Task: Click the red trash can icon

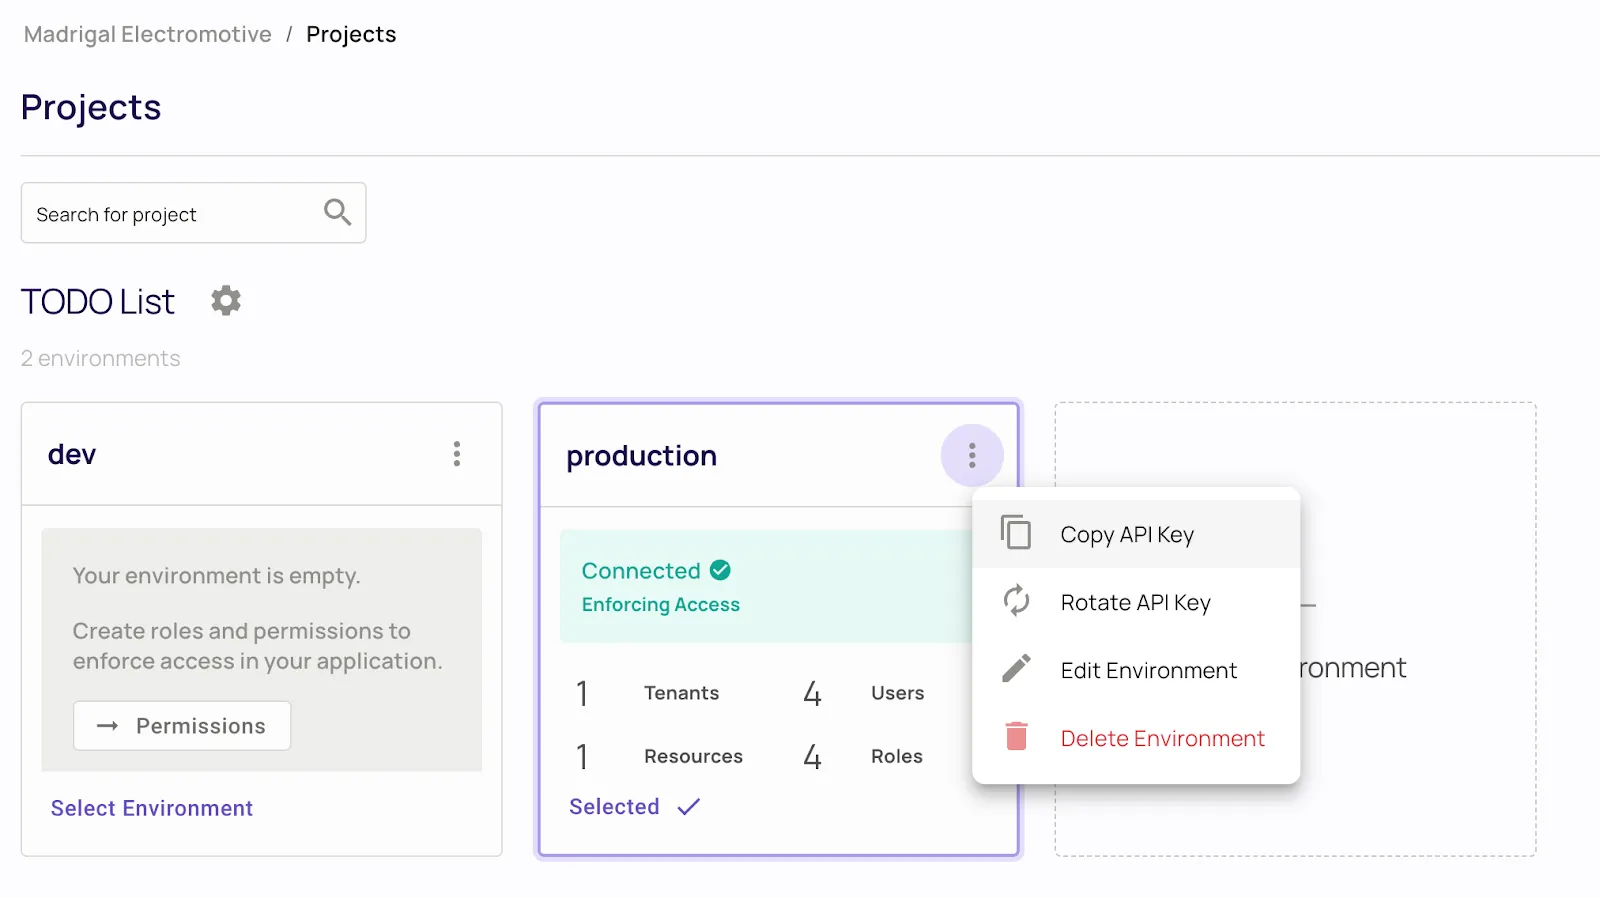Action: coord(1016,737)
